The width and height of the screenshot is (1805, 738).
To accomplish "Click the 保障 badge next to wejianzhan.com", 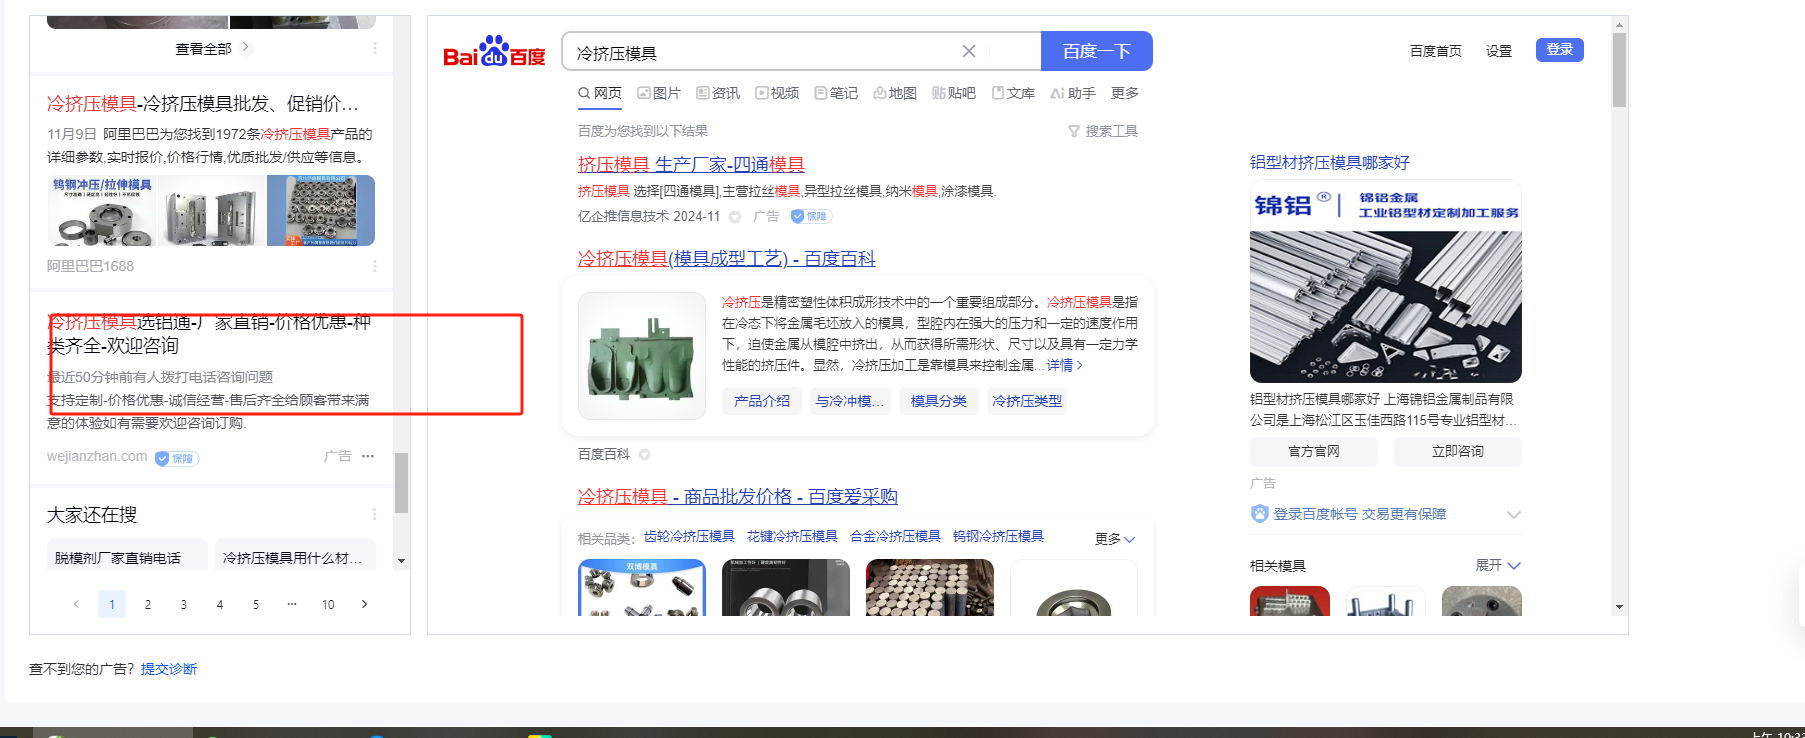I will click(177, 458).
